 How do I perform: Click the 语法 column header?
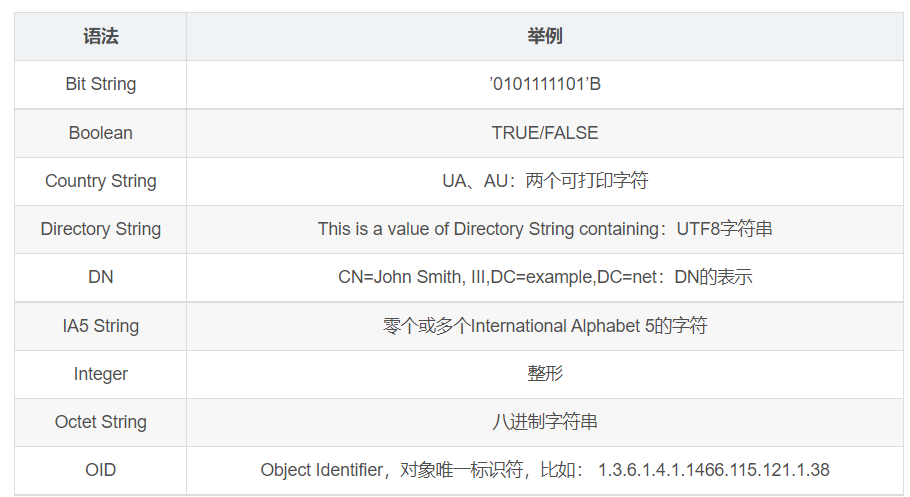point(100,37)
